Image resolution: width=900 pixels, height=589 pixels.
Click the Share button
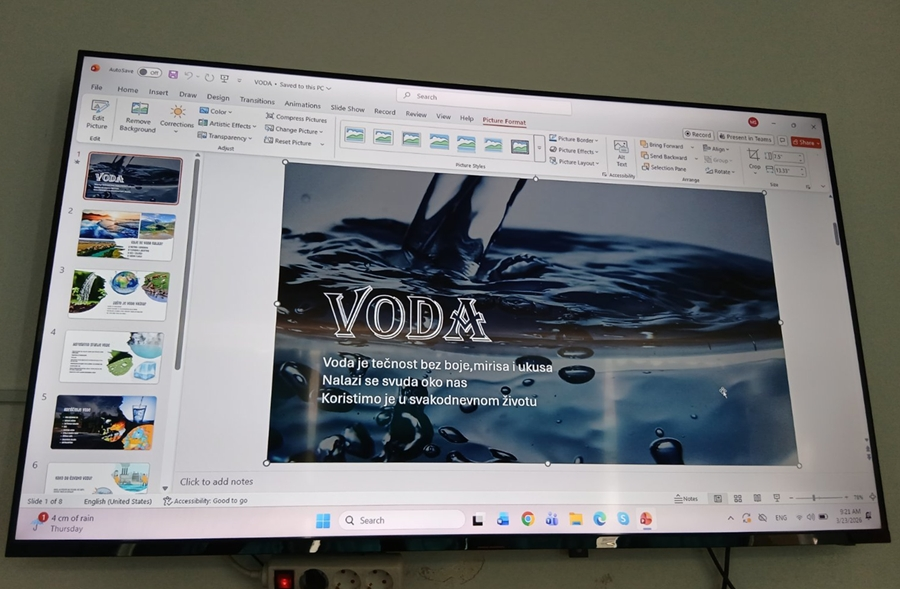click(805, 142)
